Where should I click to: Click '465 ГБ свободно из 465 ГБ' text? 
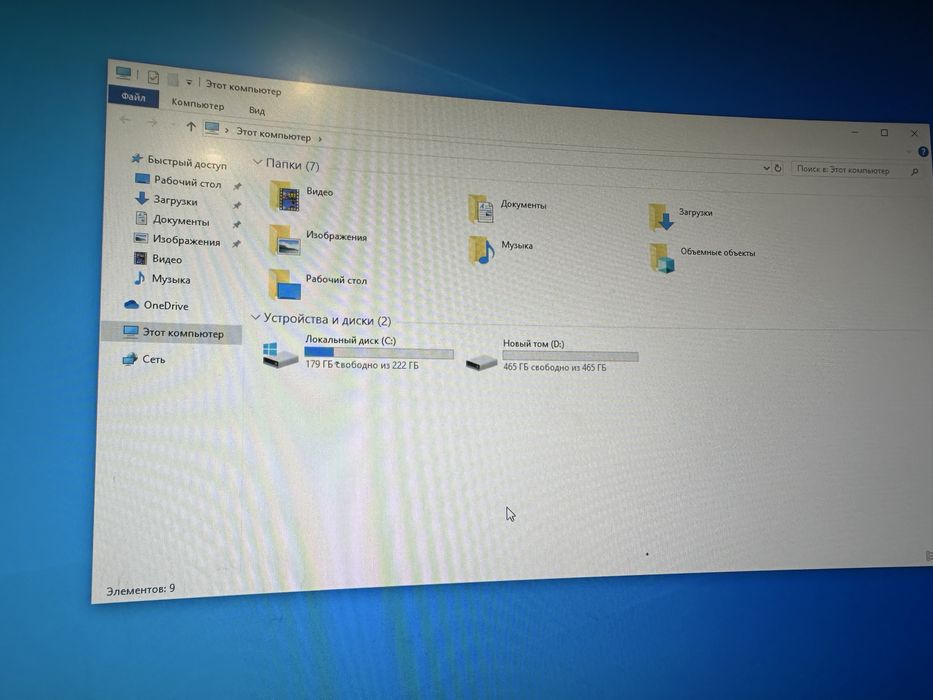555,367
